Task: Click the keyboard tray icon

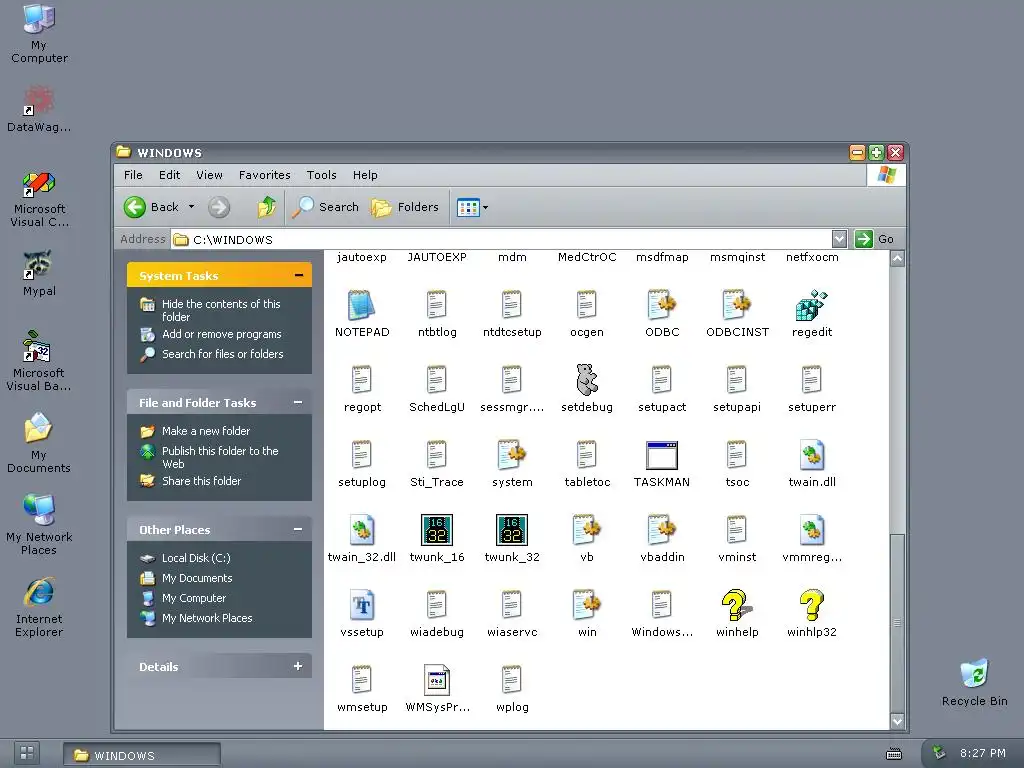Action: (893, 754)
